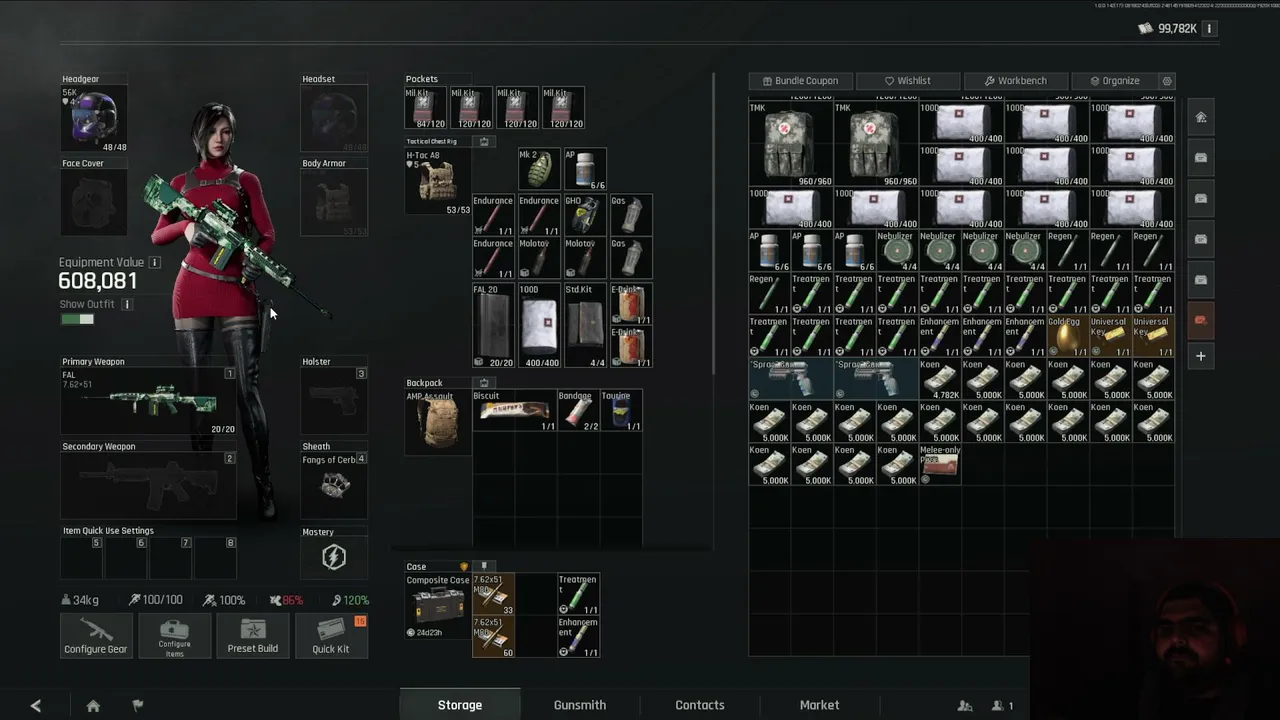Click the Show Outfit info icon

click(x=127, y=304)
